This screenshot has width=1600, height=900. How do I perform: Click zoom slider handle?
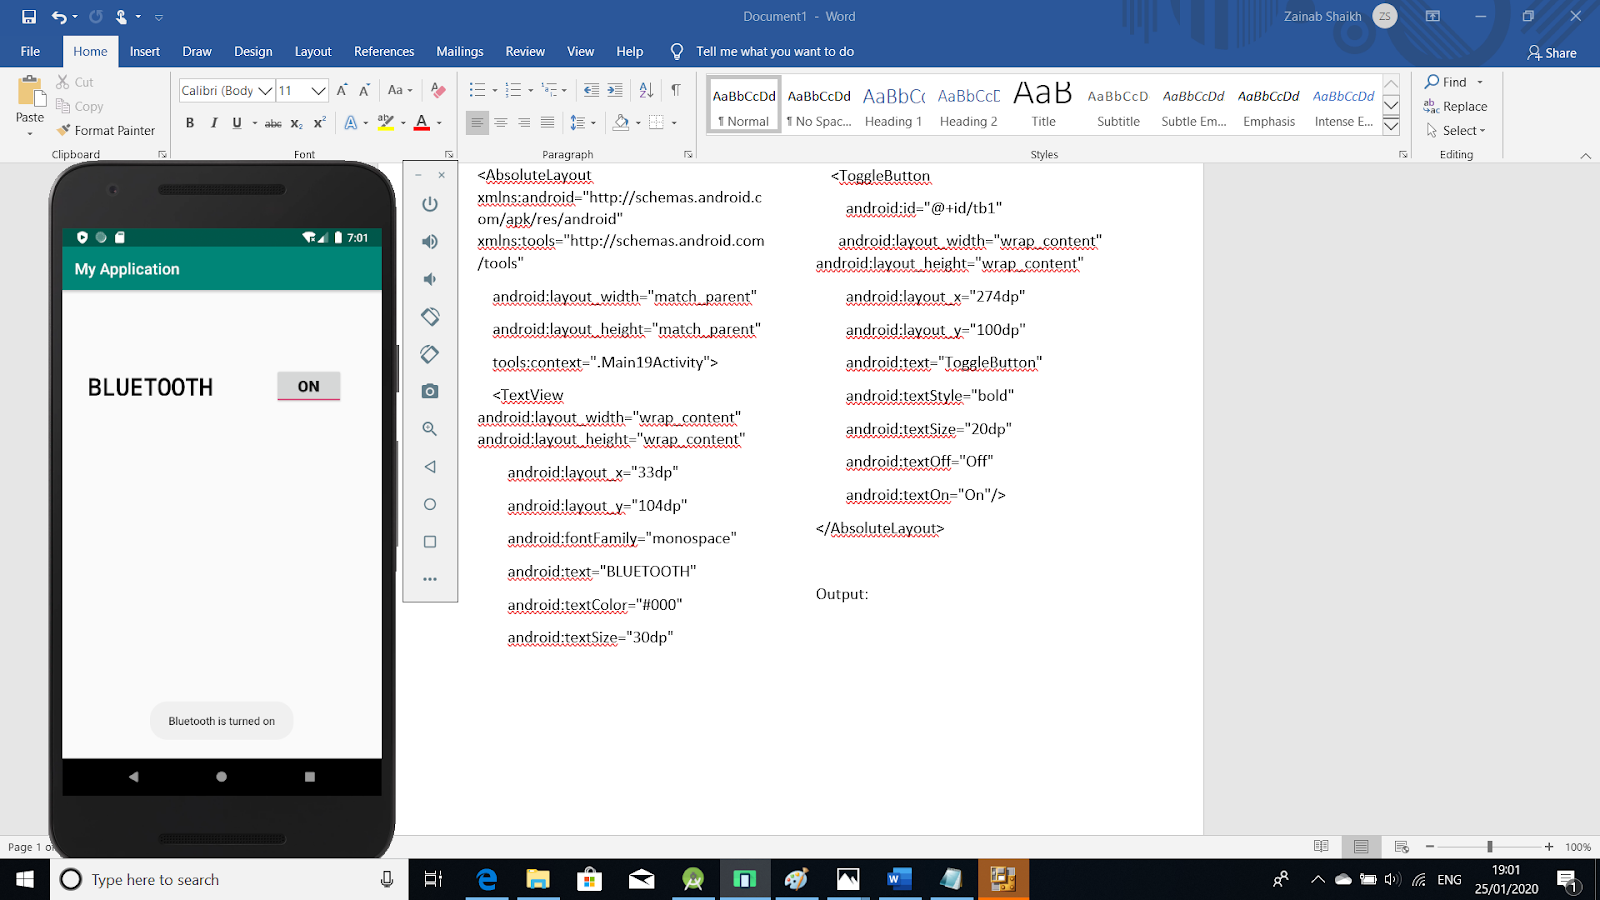pos(1489,846)
